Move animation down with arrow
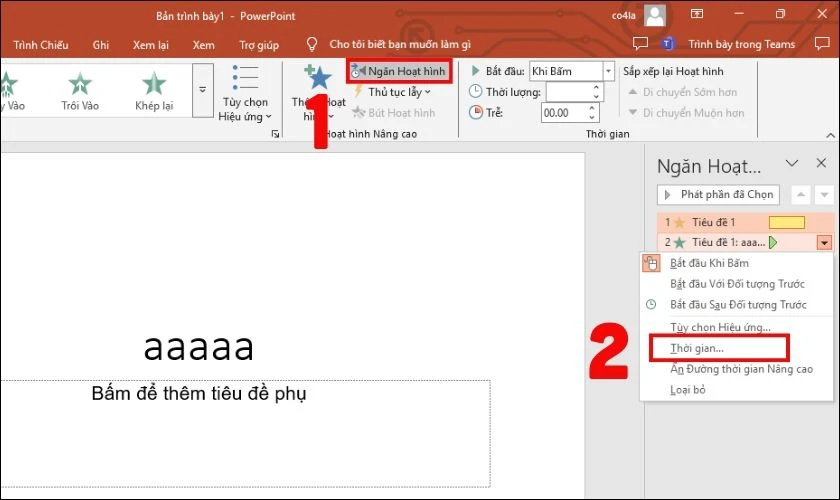This screenshot has width=840, height=500. [x=824, y=195]
